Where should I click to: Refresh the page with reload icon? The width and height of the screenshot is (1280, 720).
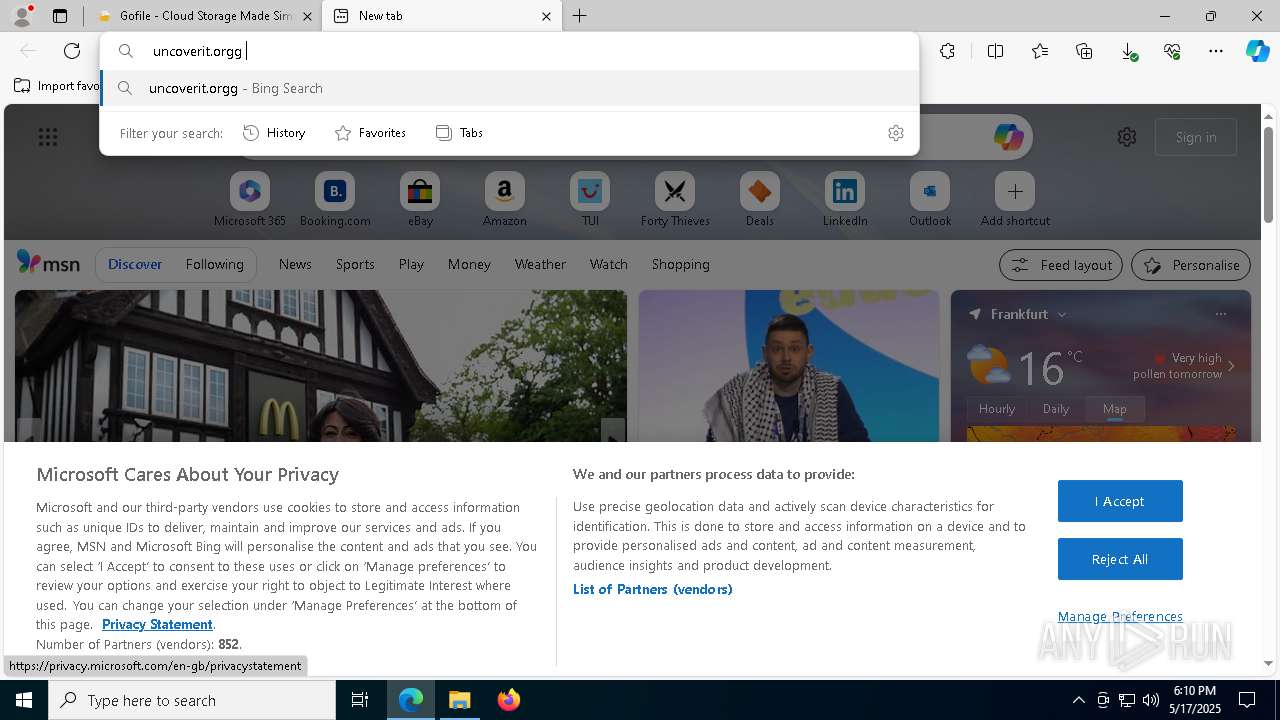(x=72, y=51)
